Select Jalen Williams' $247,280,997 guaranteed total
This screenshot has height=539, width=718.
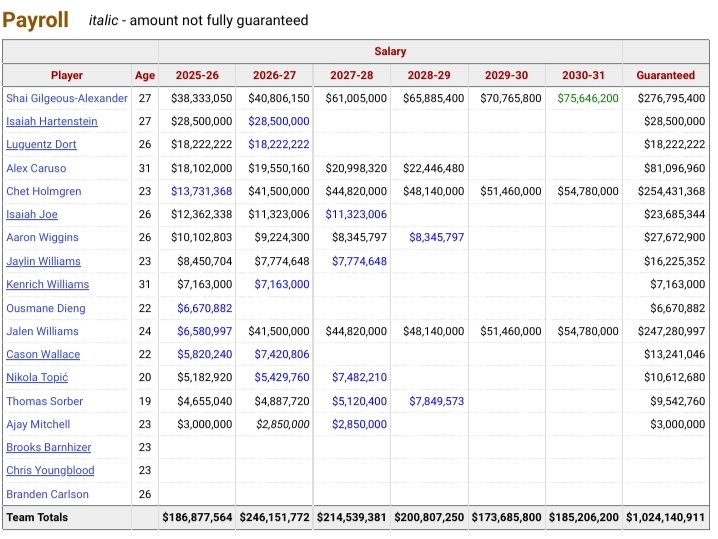[671, 331]
